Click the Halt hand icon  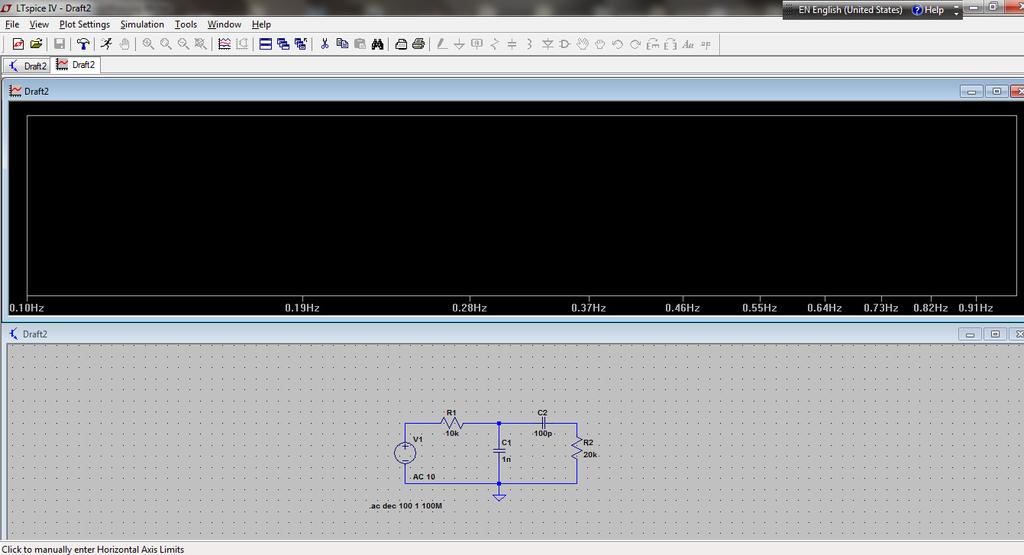coord(124,44)
